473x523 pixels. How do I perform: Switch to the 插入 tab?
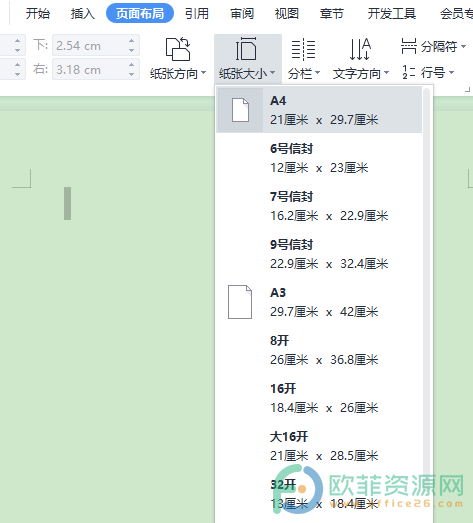click(83, 14)
